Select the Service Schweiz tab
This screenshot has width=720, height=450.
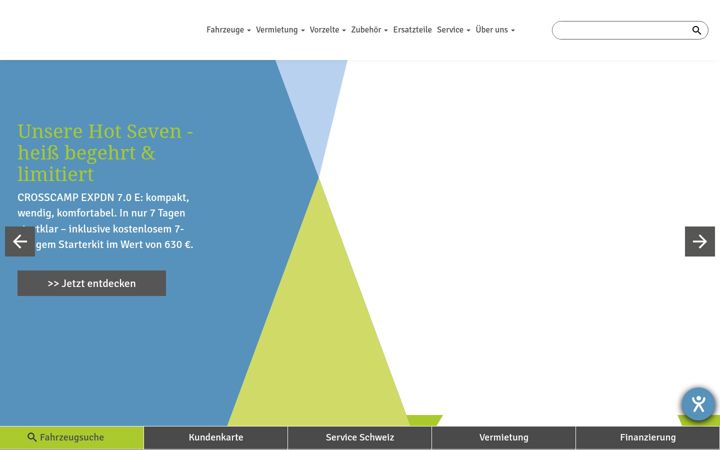[x=360, y=438]
